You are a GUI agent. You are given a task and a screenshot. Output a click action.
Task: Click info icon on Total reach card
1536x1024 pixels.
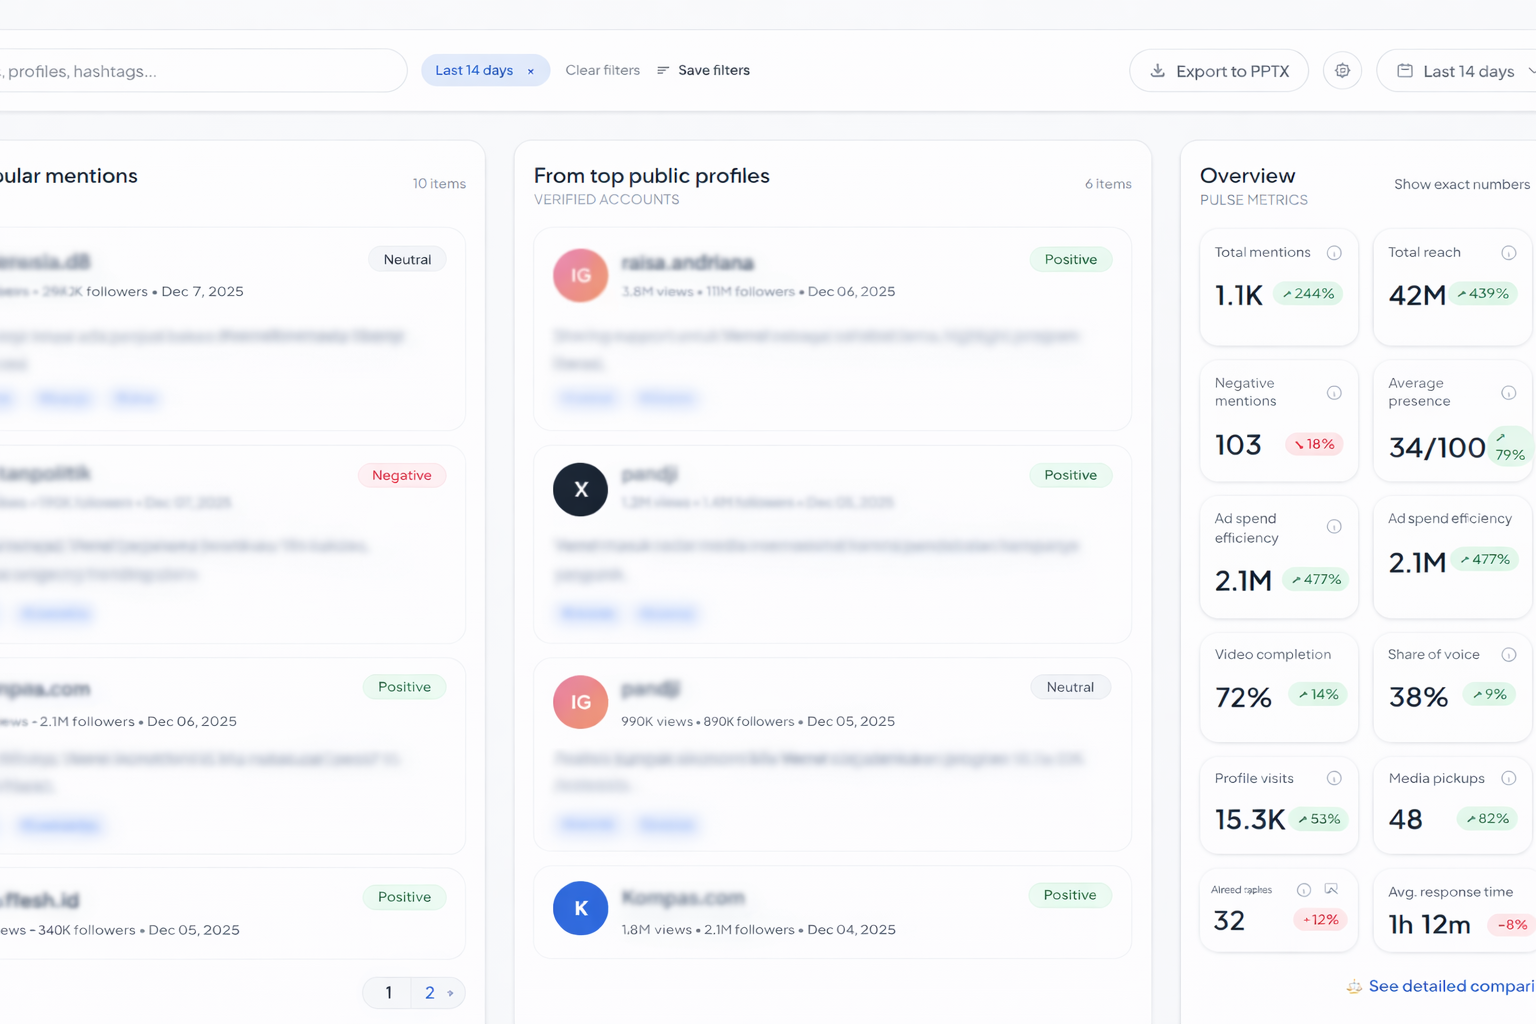pos(1508,253)
